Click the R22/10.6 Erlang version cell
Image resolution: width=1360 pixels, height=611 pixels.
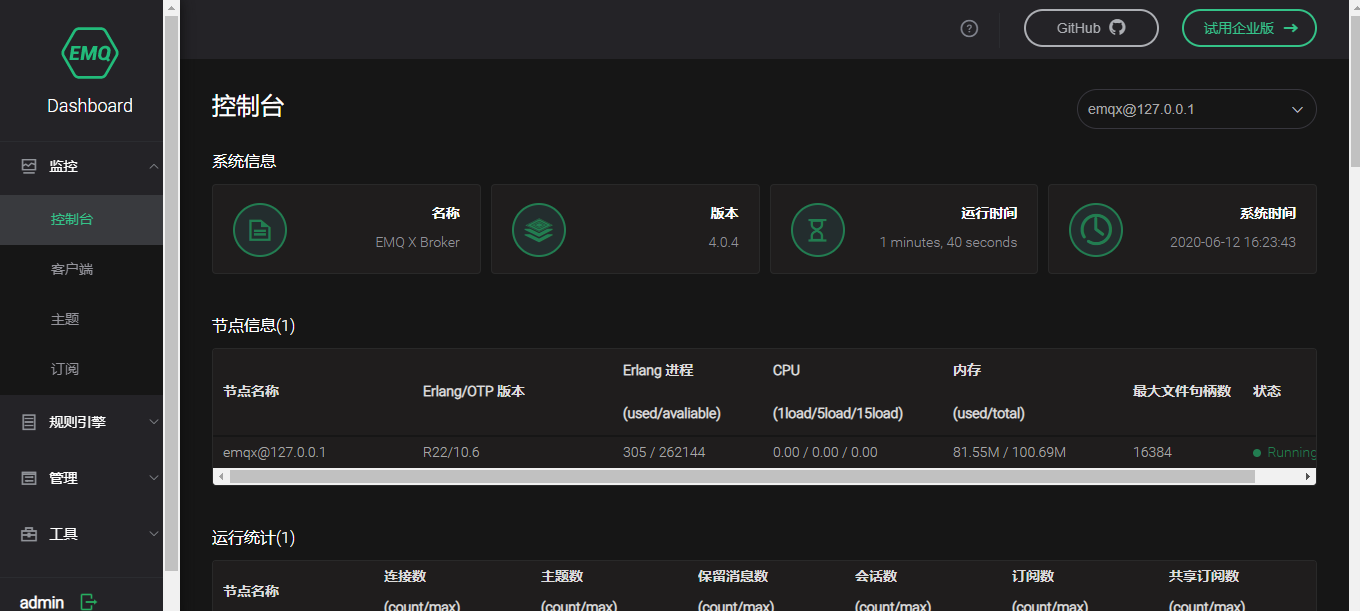pyautogui.click(x=451, y=452)
